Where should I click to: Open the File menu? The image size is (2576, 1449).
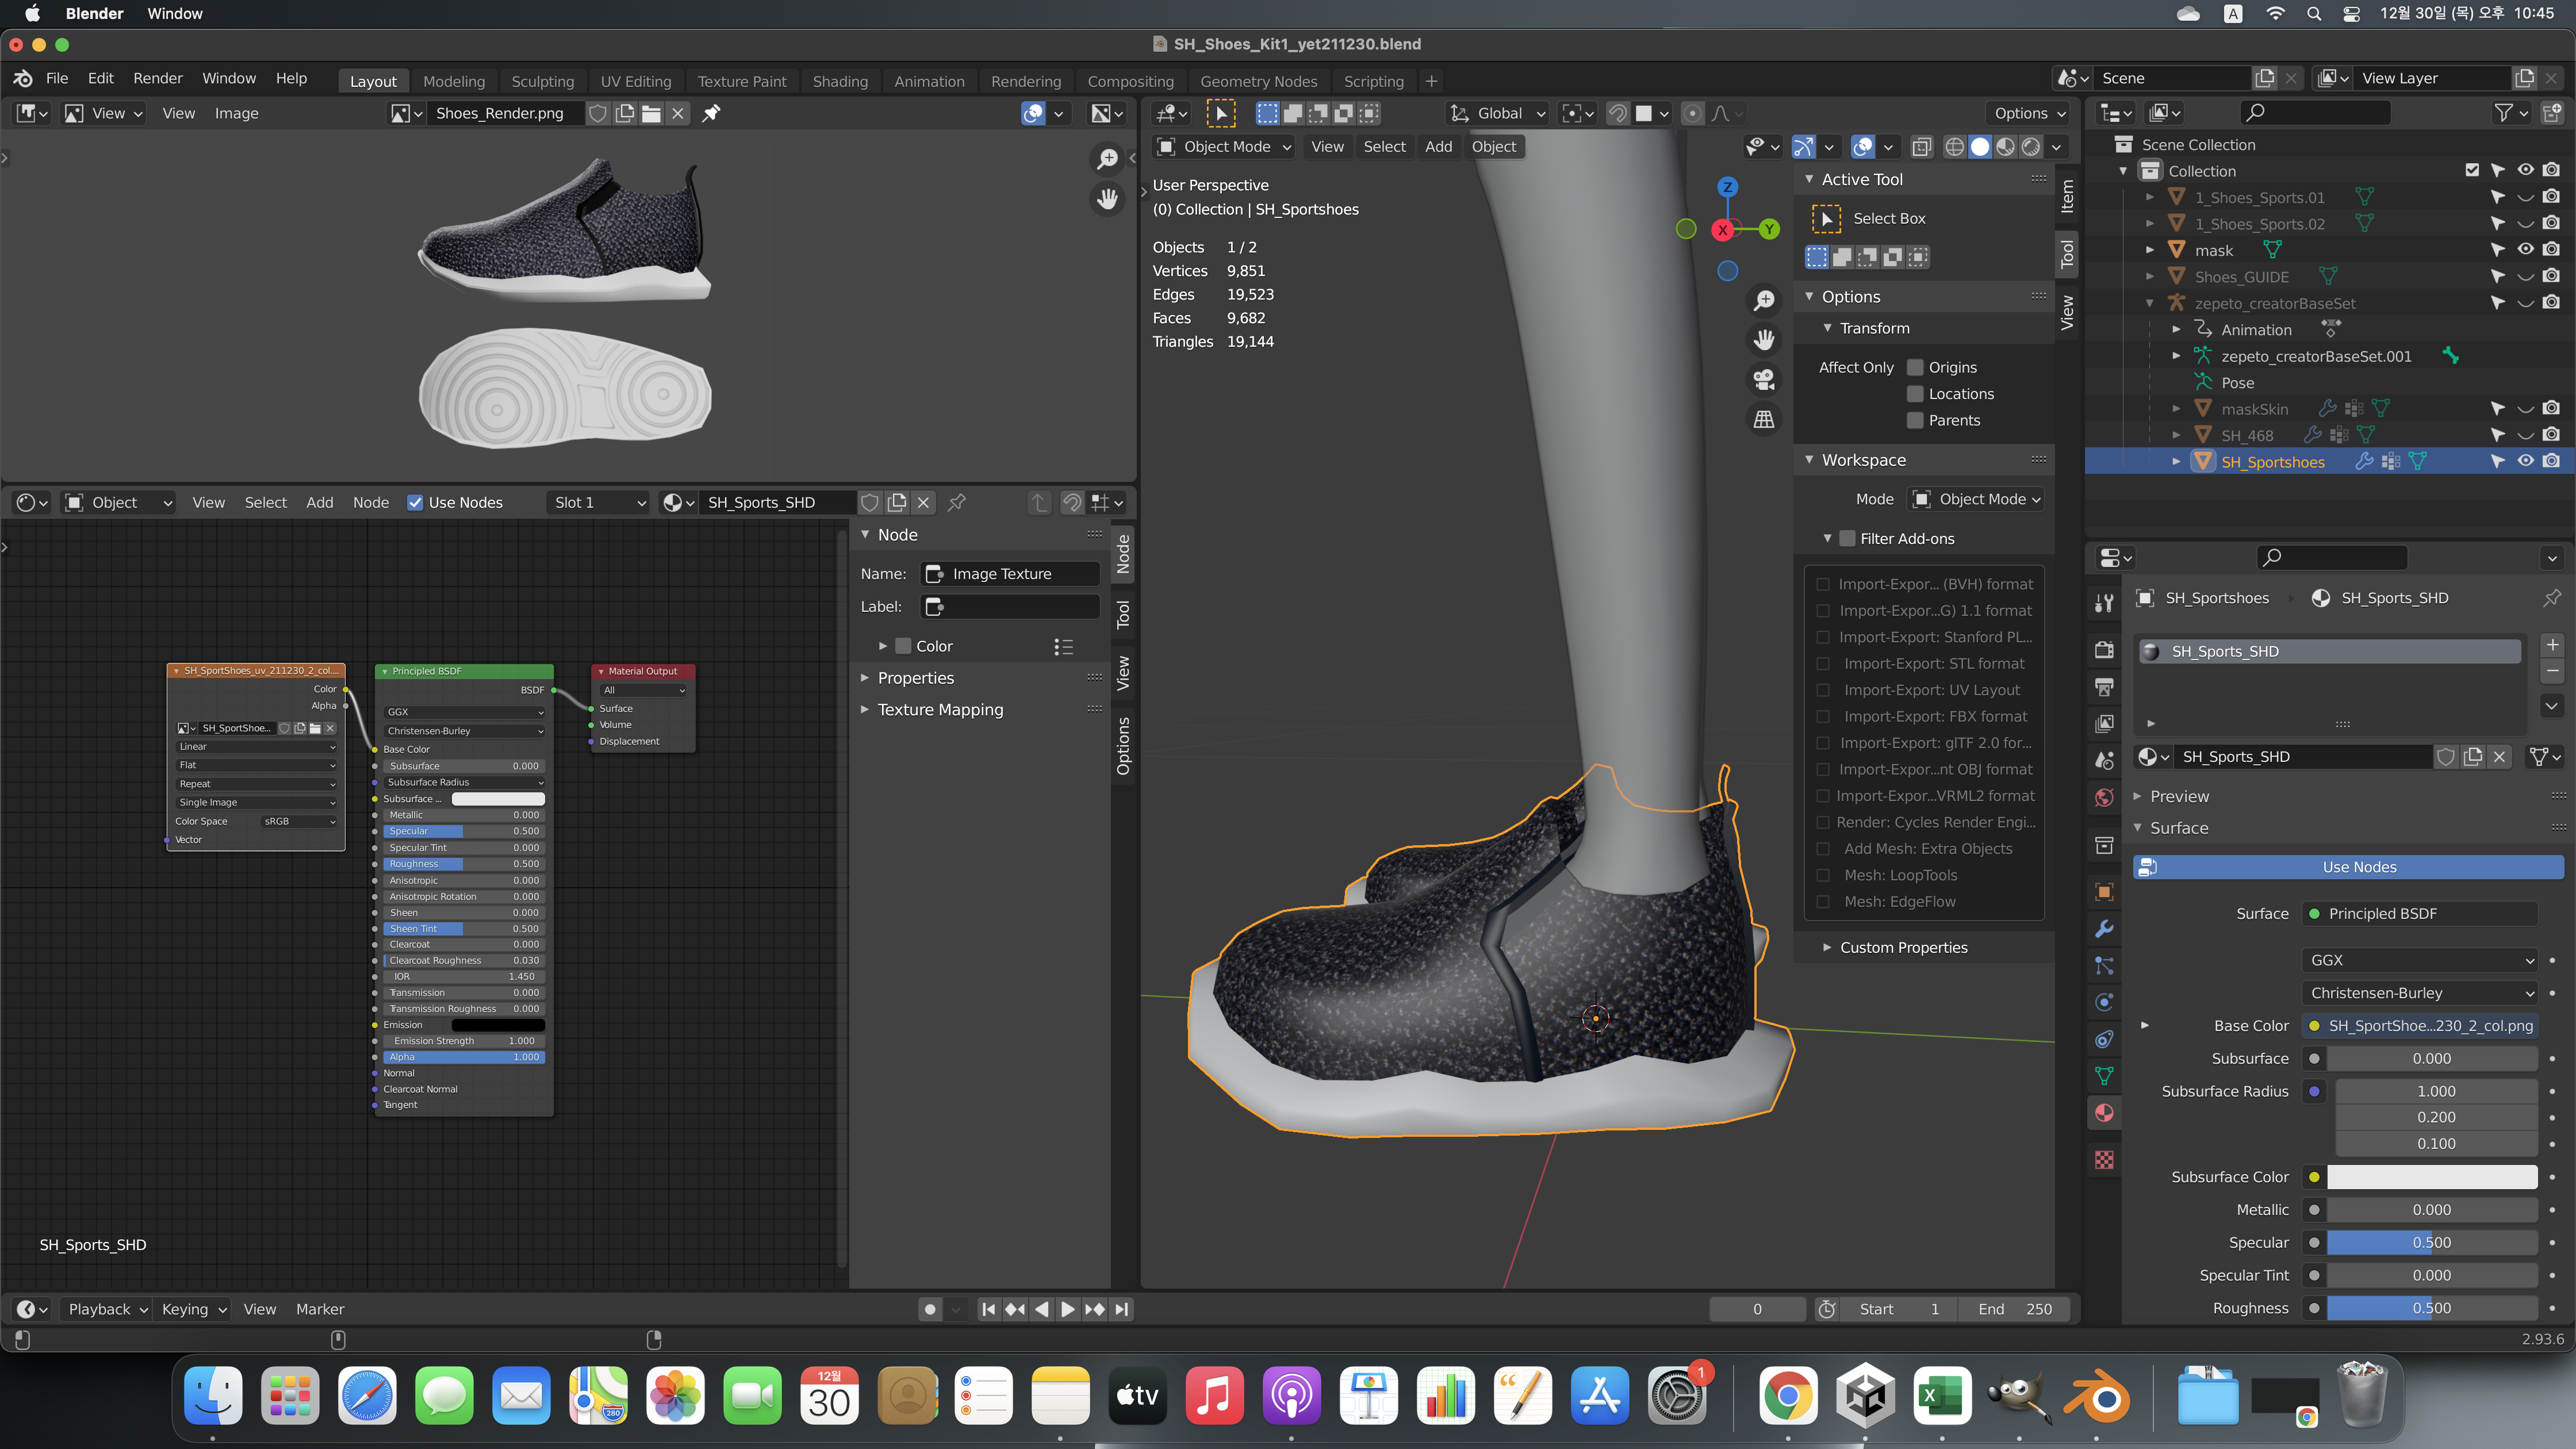(x=57, y=78)
